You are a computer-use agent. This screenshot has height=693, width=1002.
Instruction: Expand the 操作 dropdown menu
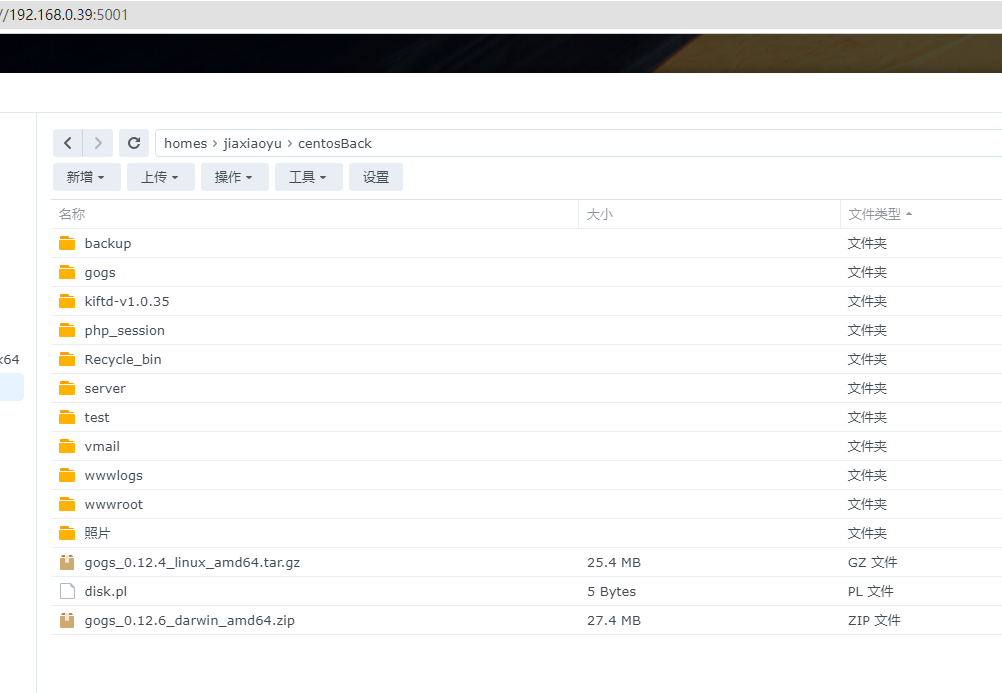(234, 177)
